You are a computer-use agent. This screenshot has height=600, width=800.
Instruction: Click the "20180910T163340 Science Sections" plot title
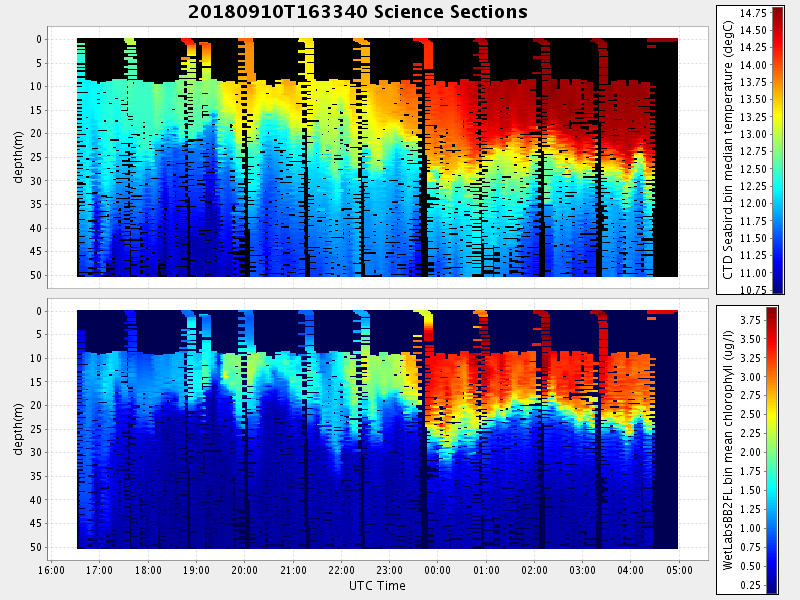358,12
